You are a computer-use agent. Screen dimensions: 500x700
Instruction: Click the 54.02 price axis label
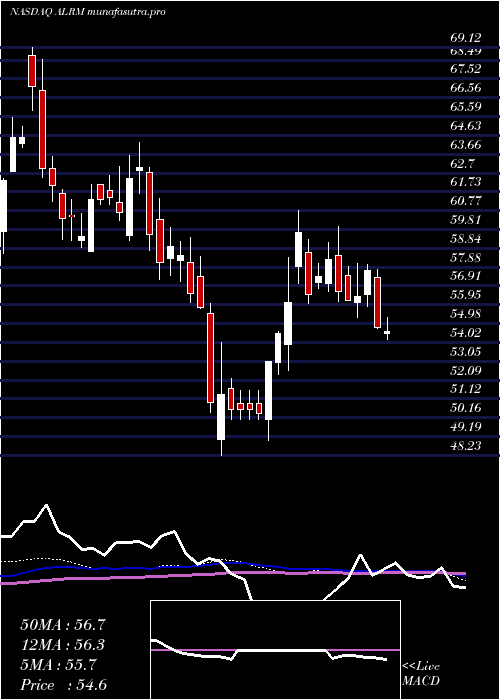466,332
